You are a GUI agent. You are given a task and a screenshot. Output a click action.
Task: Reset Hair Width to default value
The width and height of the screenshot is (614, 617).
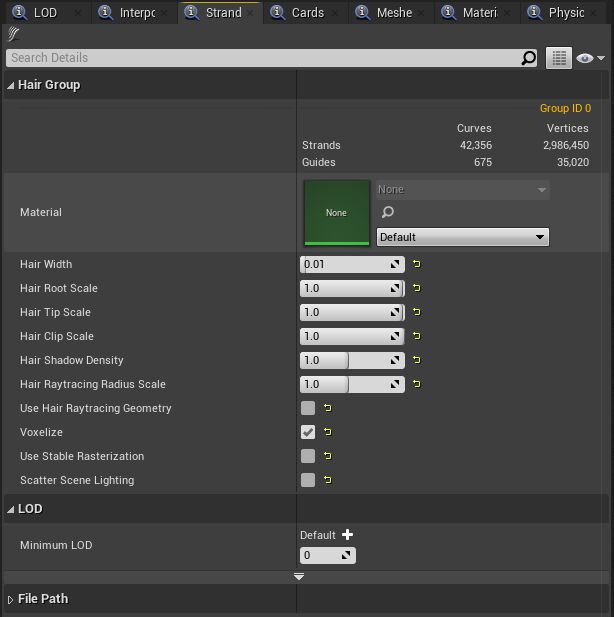click(x=417, y=265)
